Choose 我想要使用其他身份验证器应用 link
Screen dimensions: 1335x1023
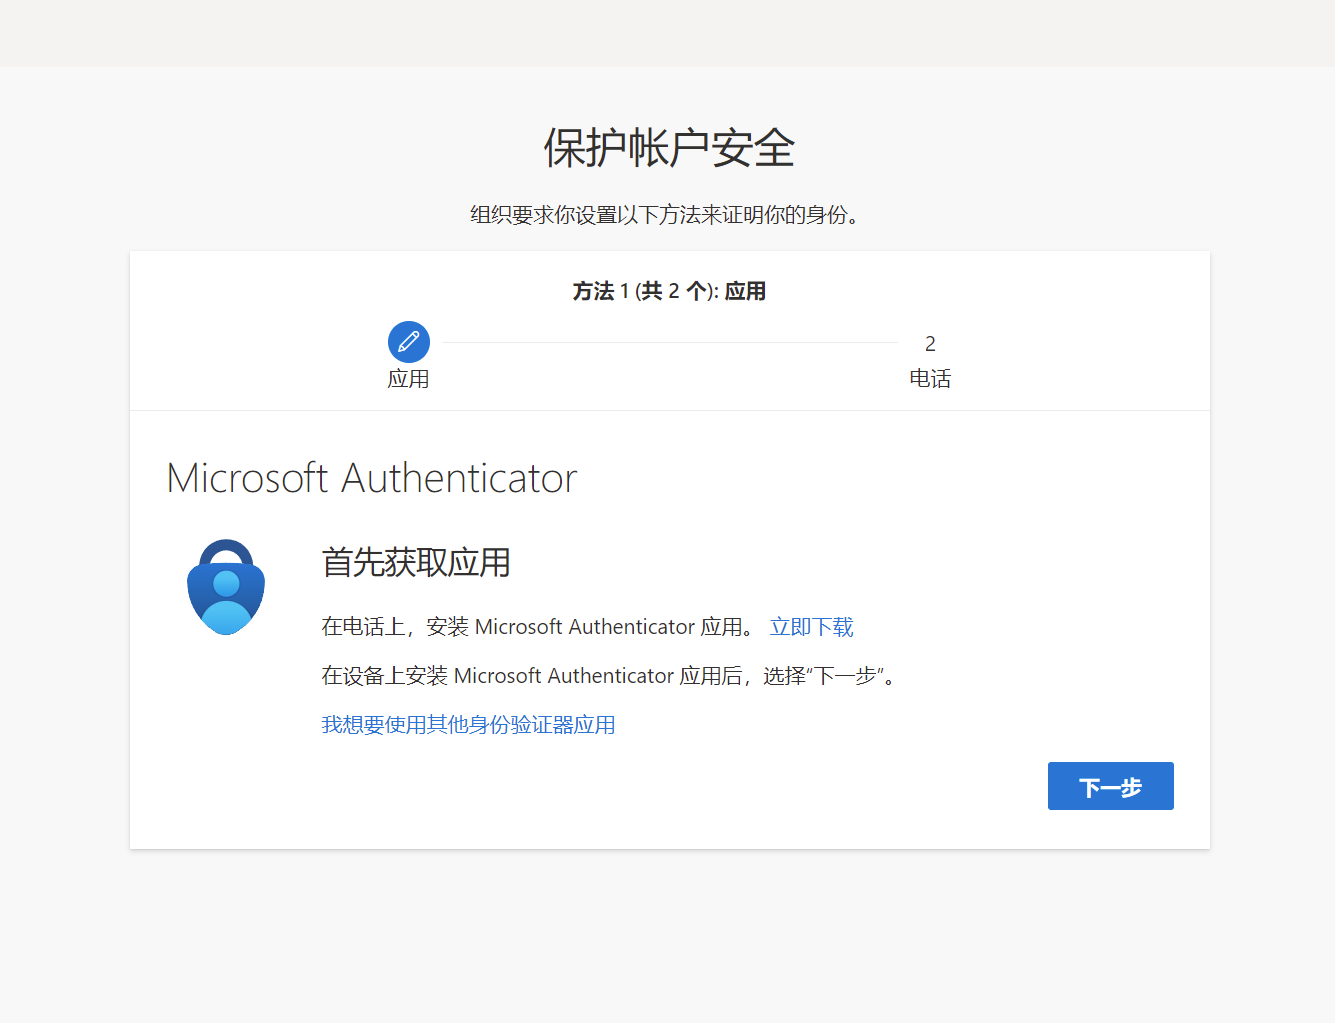point(468,725)
